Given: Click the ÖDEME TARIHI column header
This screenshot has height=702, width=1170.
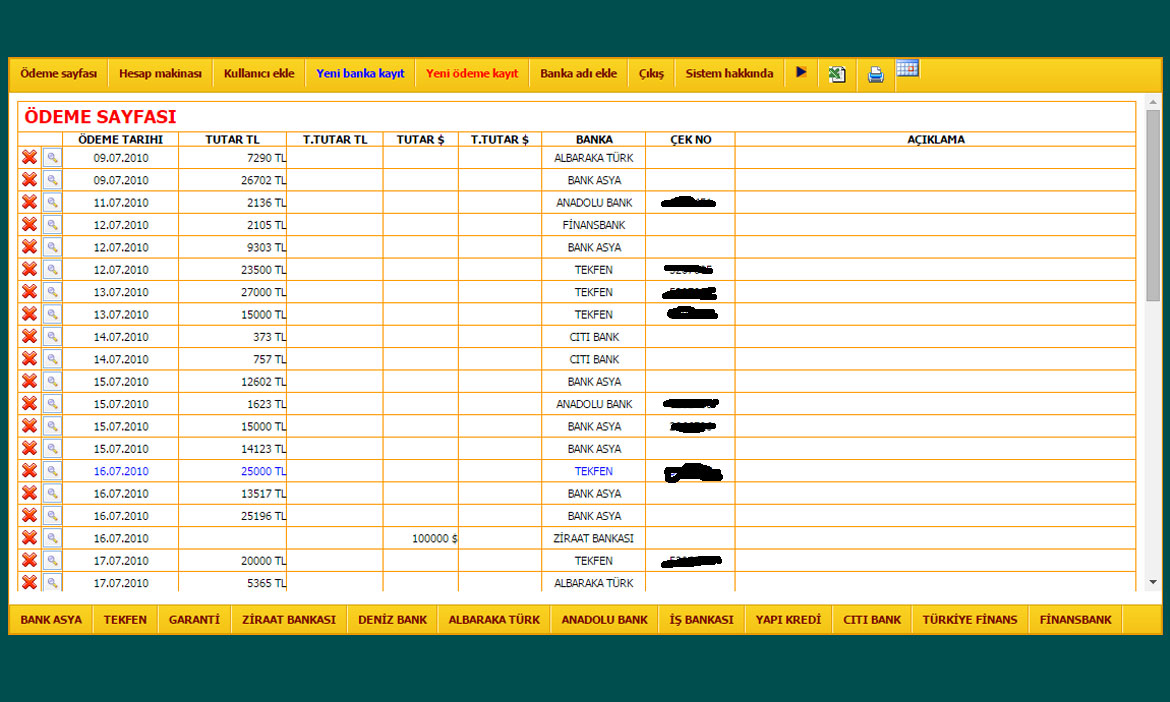Looking at the screenshot, I should click(x=120, y=139).
